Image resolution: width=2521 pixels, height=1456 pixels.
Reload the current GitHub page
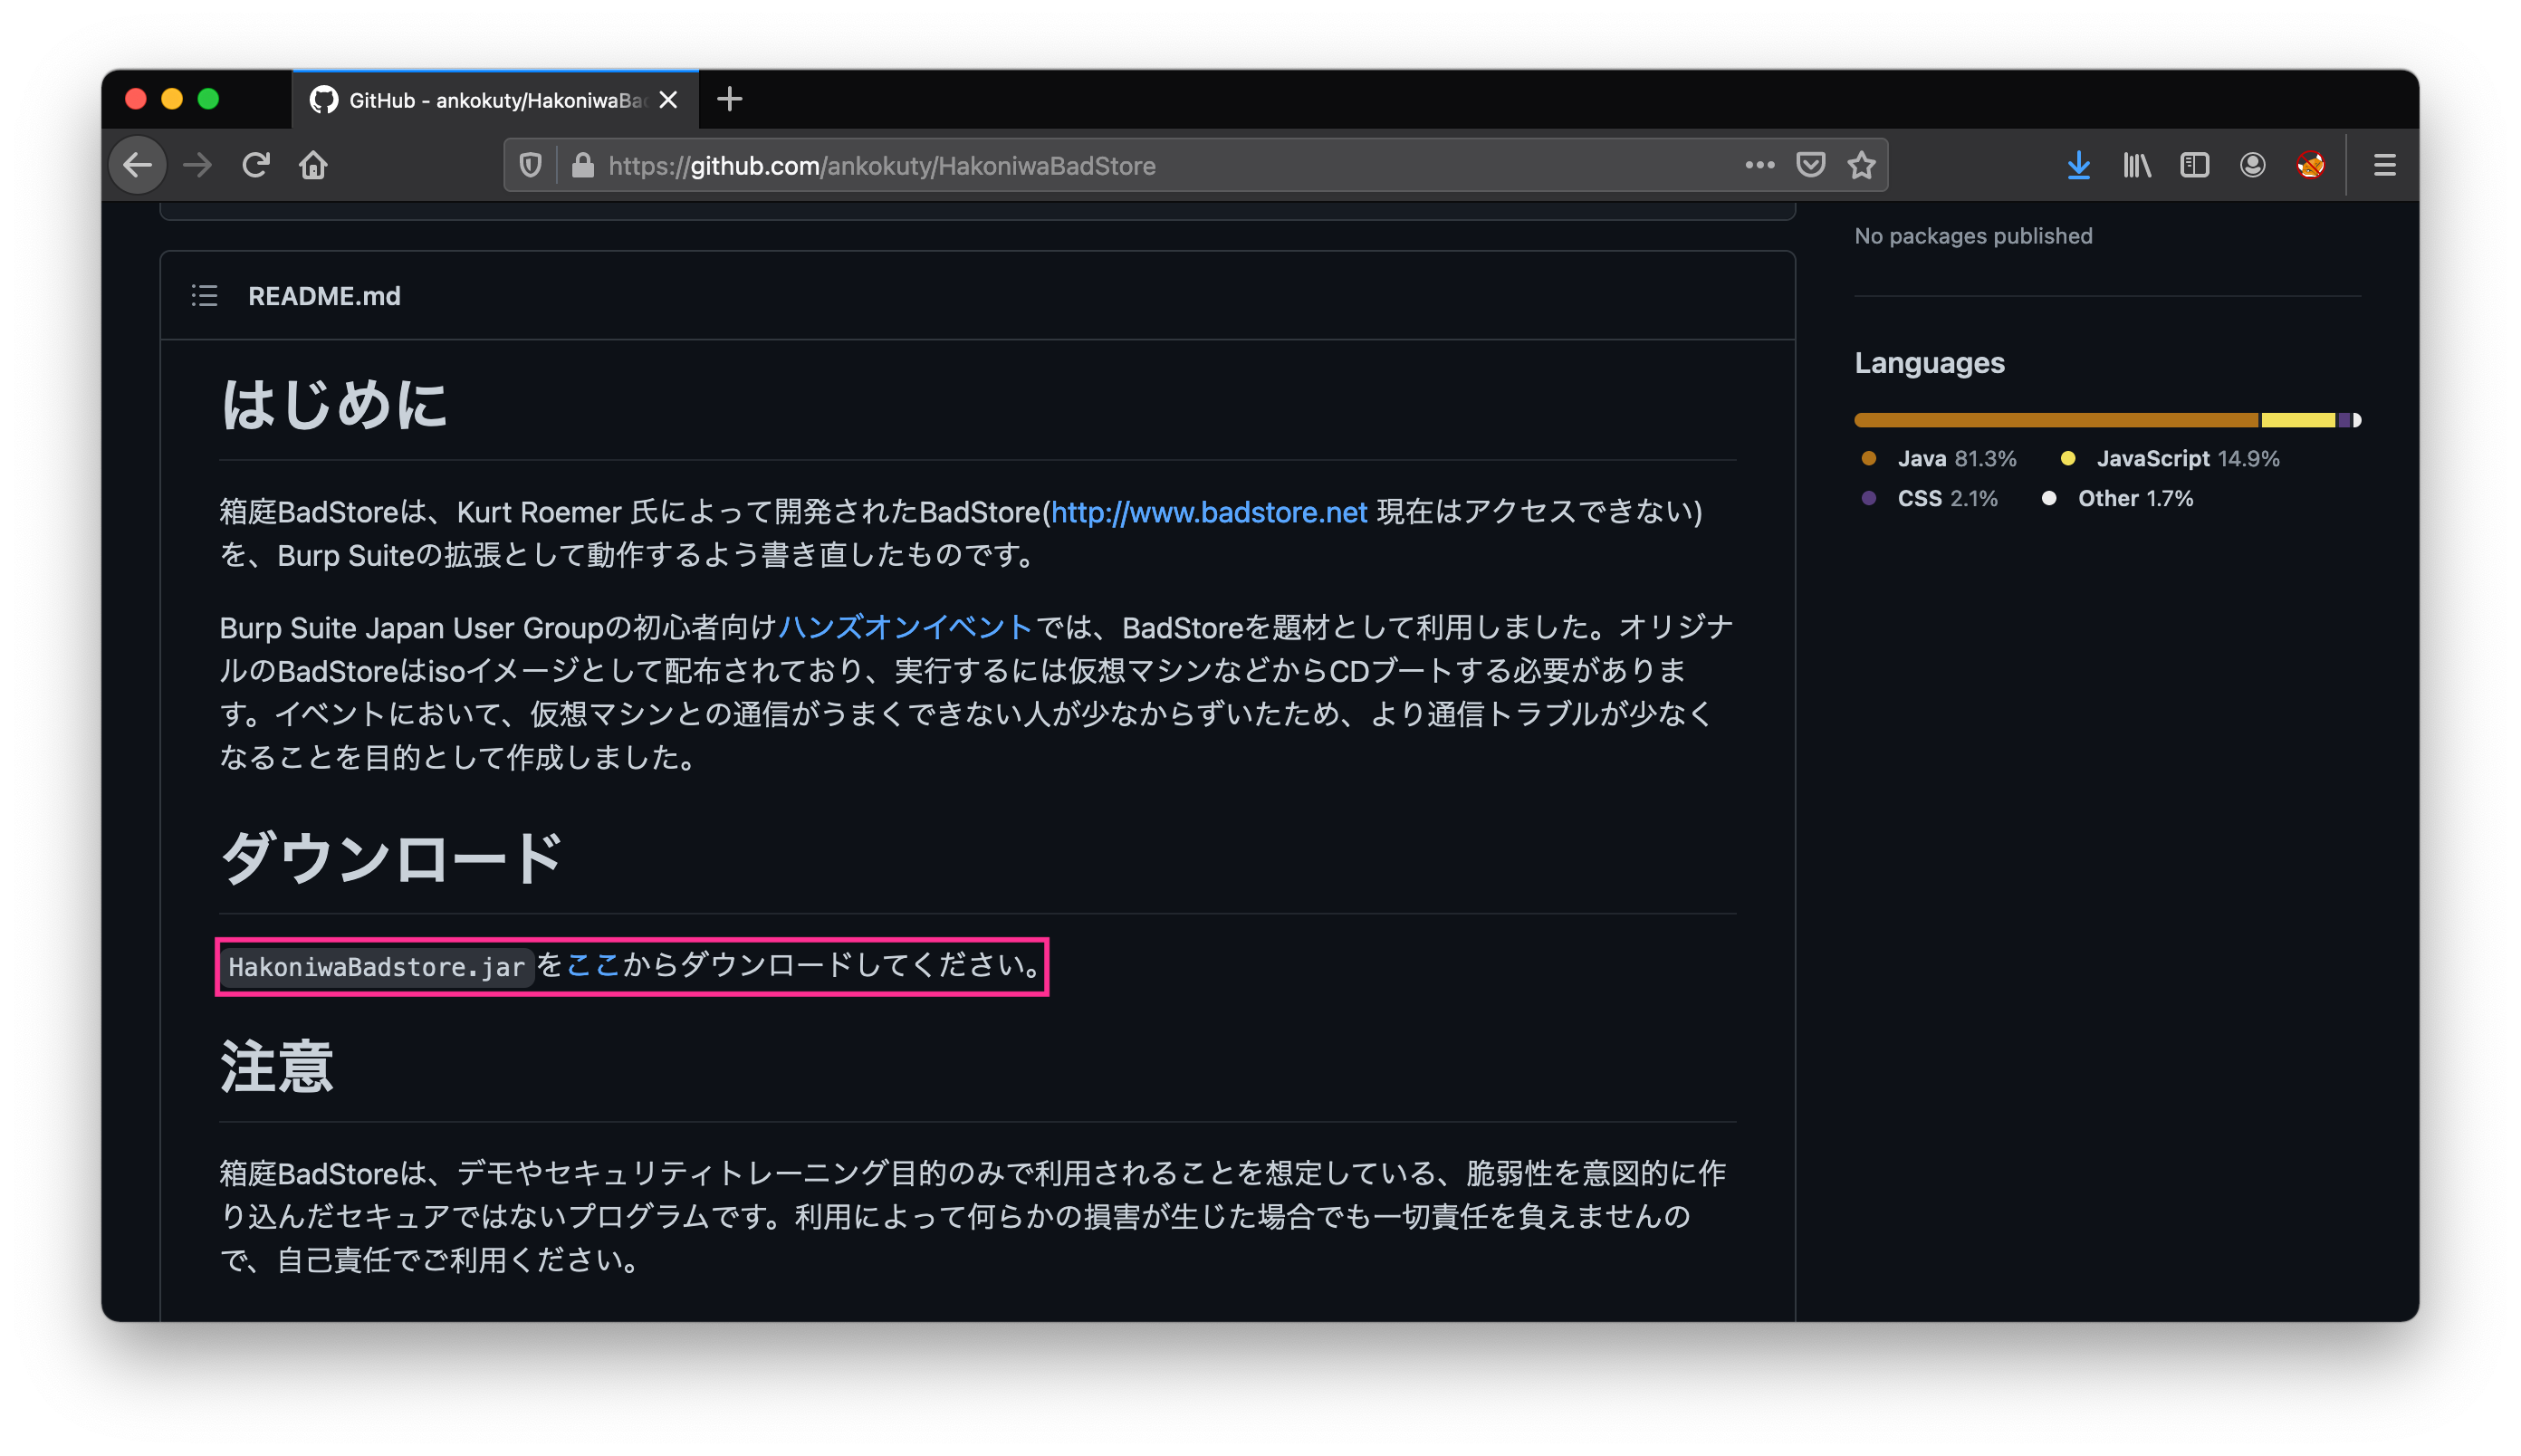pyautogui.click(x=256, y=165)
